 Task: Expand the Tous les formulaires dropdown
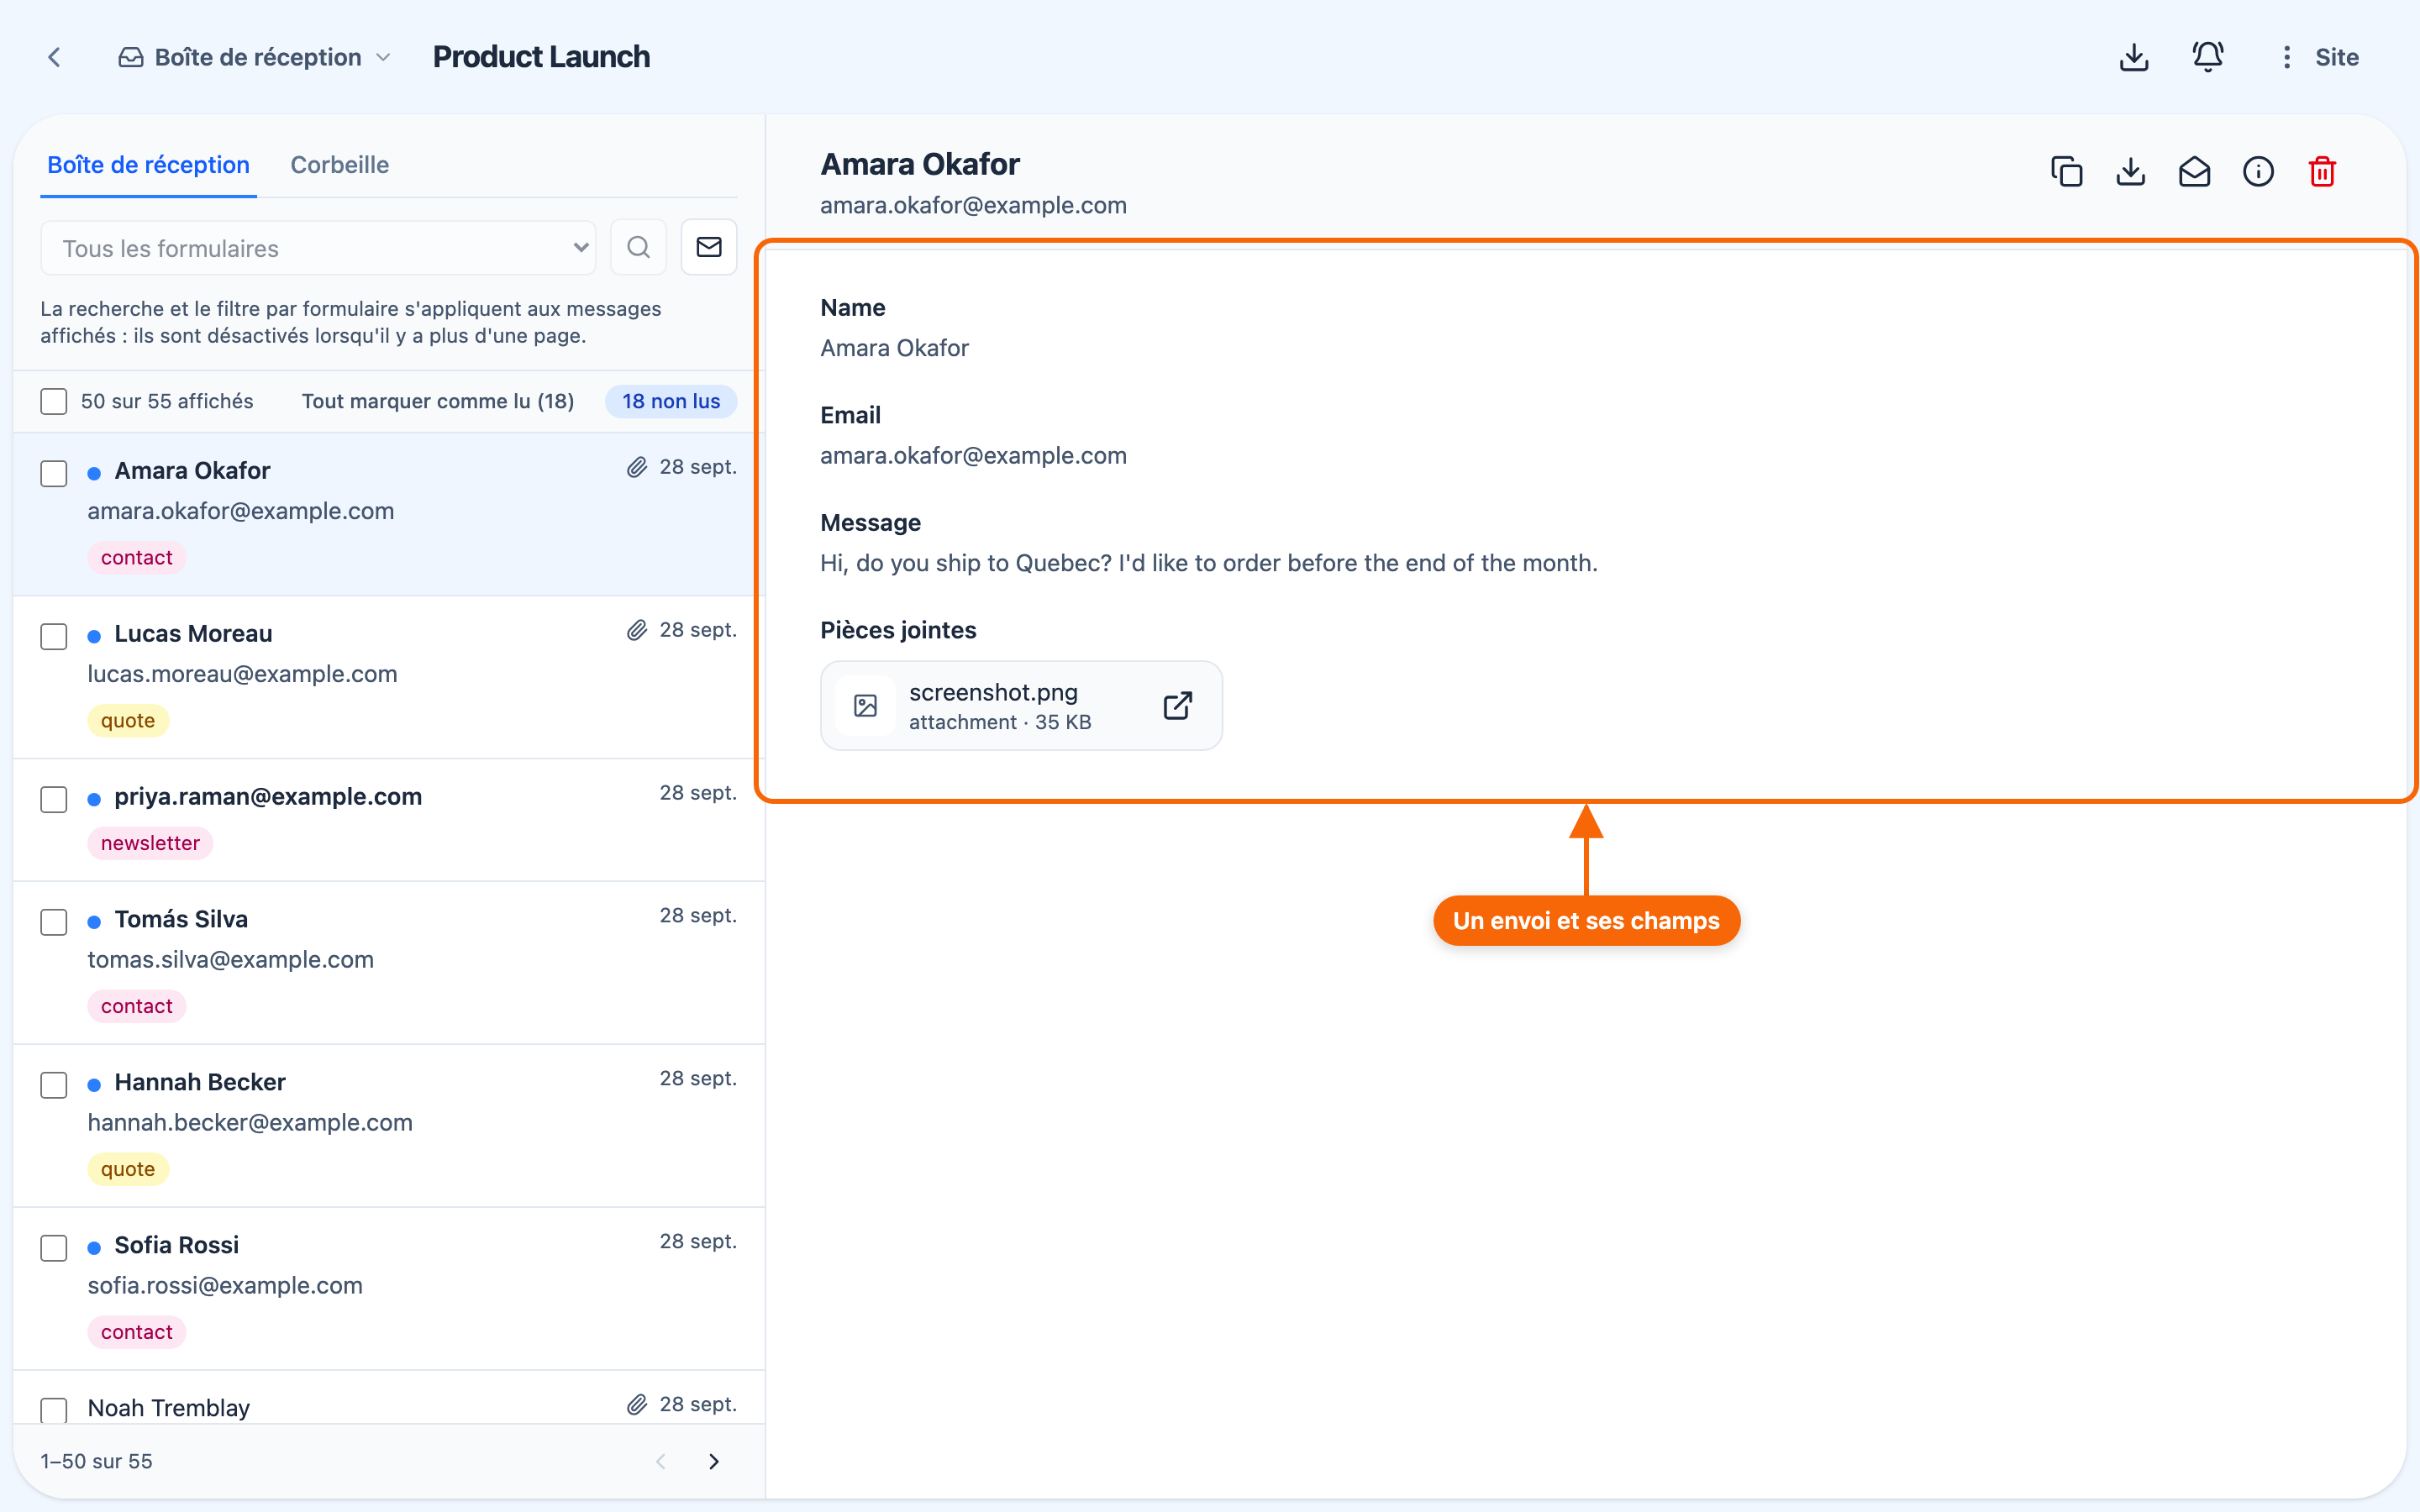tap(318, 248)
